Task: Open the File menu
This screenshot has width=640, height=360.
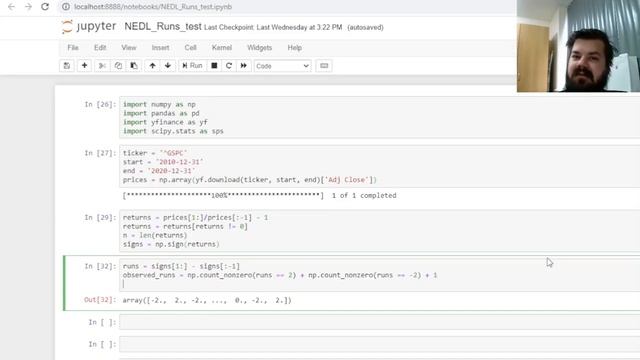Action: click(73, 48)
